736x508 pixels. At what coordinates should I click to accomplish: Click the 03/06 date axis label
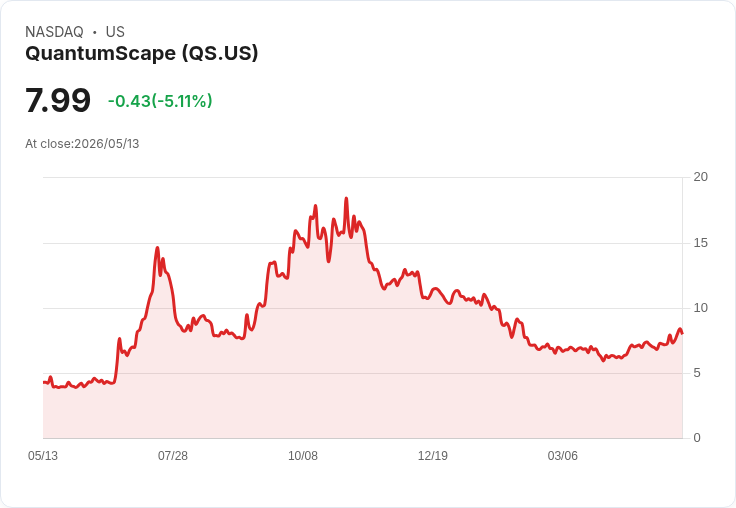coord(563,455)
